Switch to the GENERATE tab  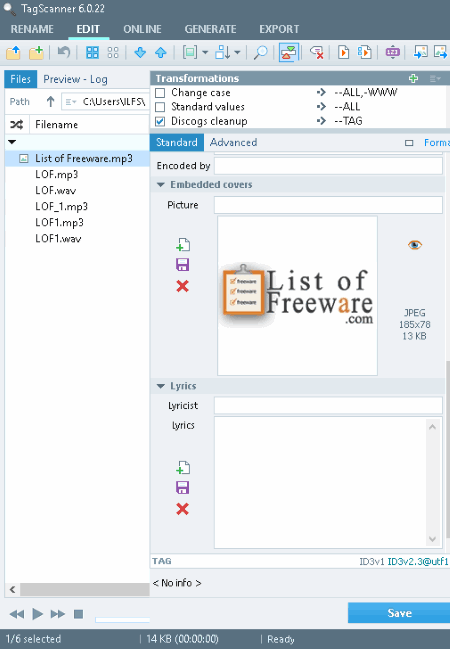(x=210, y=29)
